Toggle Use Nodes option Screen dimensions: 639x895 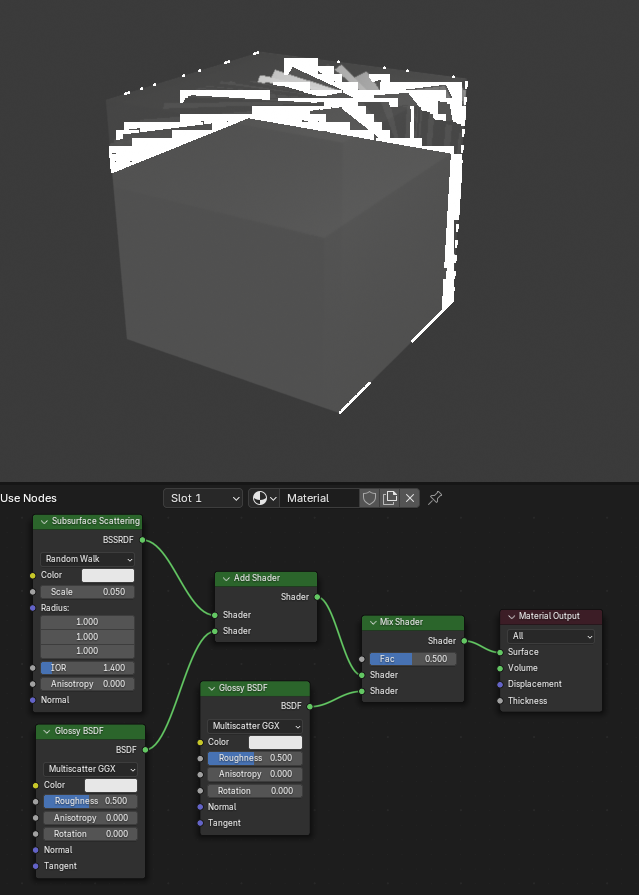(x=29, y=498)
